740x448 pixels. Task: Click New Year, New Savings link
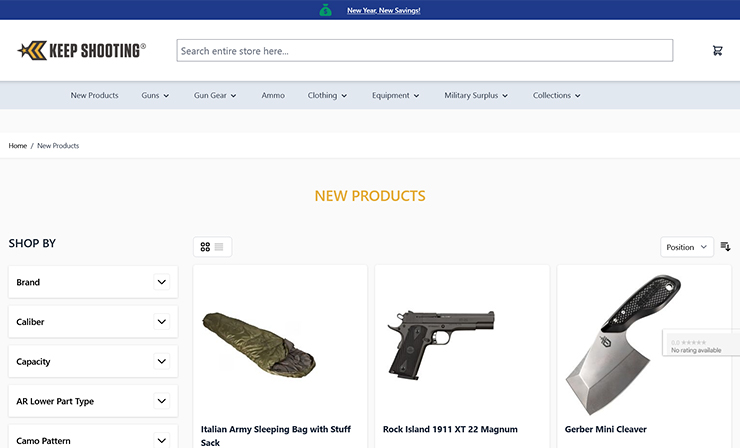point(383,11)
